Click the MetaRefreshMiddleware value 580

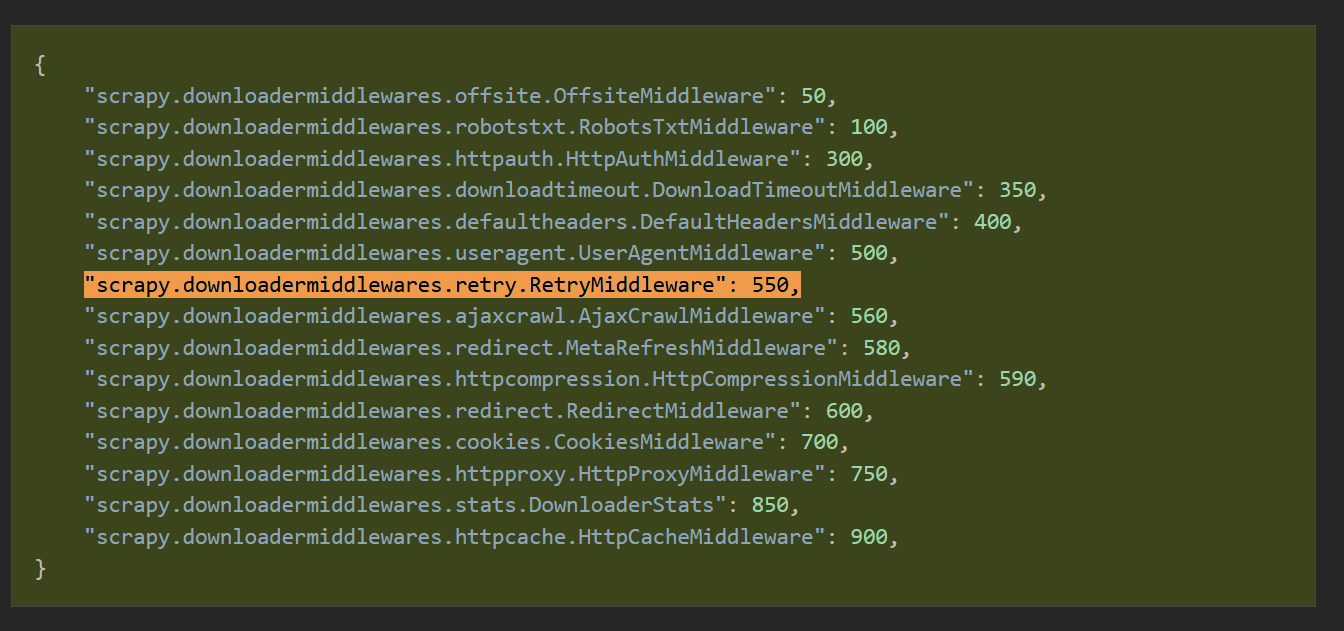(x=881, y=348)
